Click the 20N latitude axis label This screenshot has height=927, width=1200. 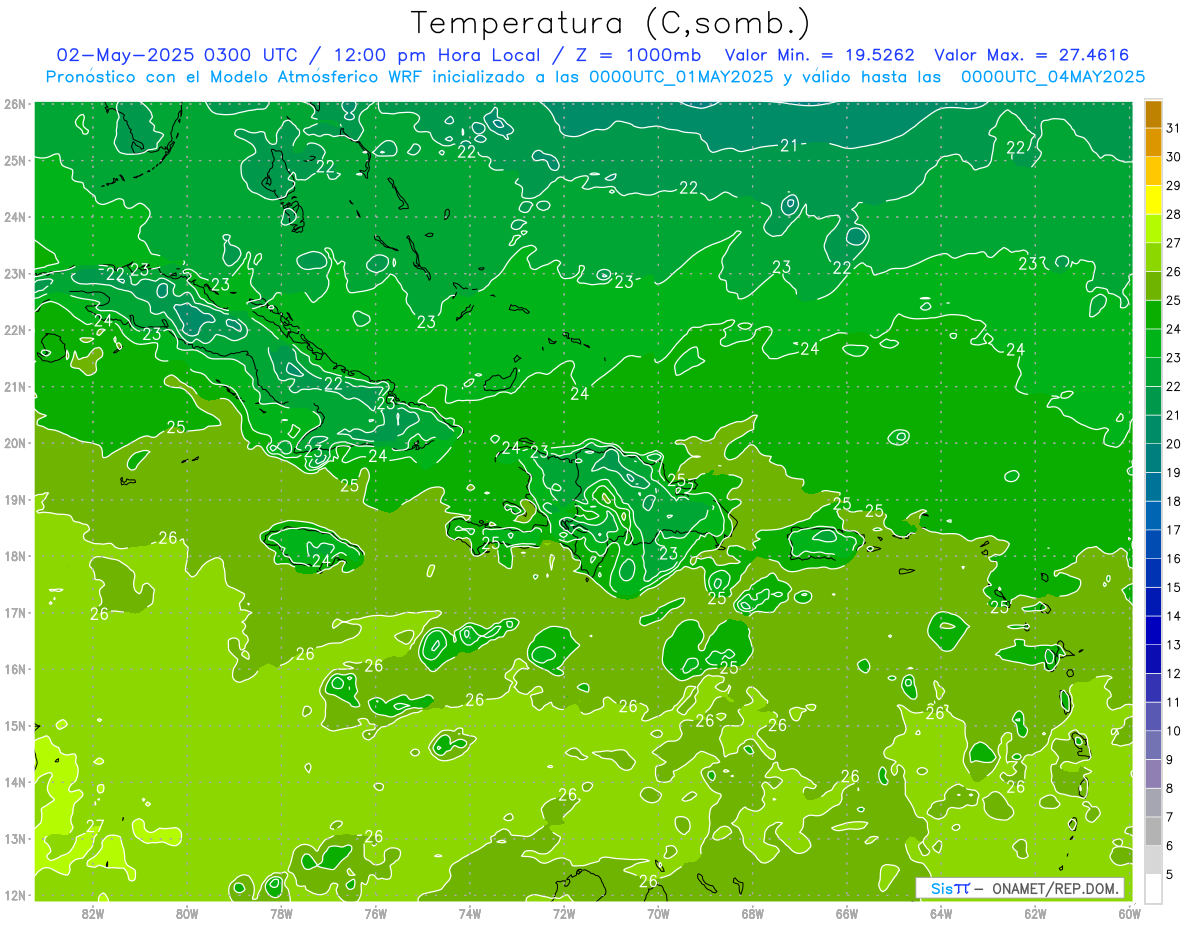[x=14, y=443]
